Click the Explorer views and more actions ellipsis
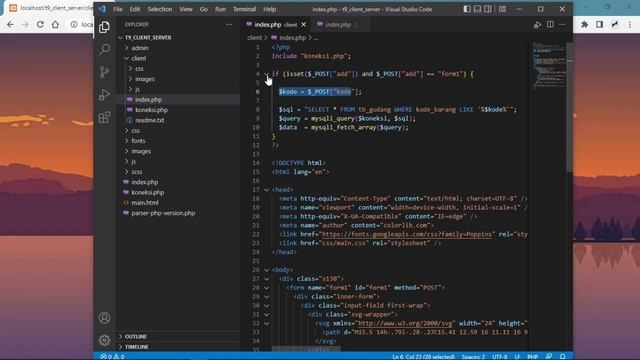This screenshot has height=360, width=640. click(229, 24)
